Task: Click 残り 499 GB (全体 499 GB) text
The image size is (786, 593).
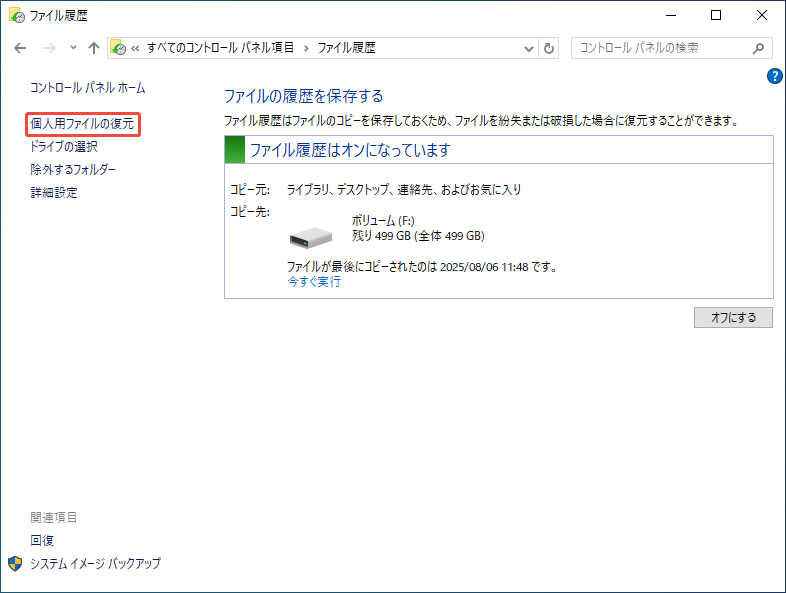Action: coord(418,236)
